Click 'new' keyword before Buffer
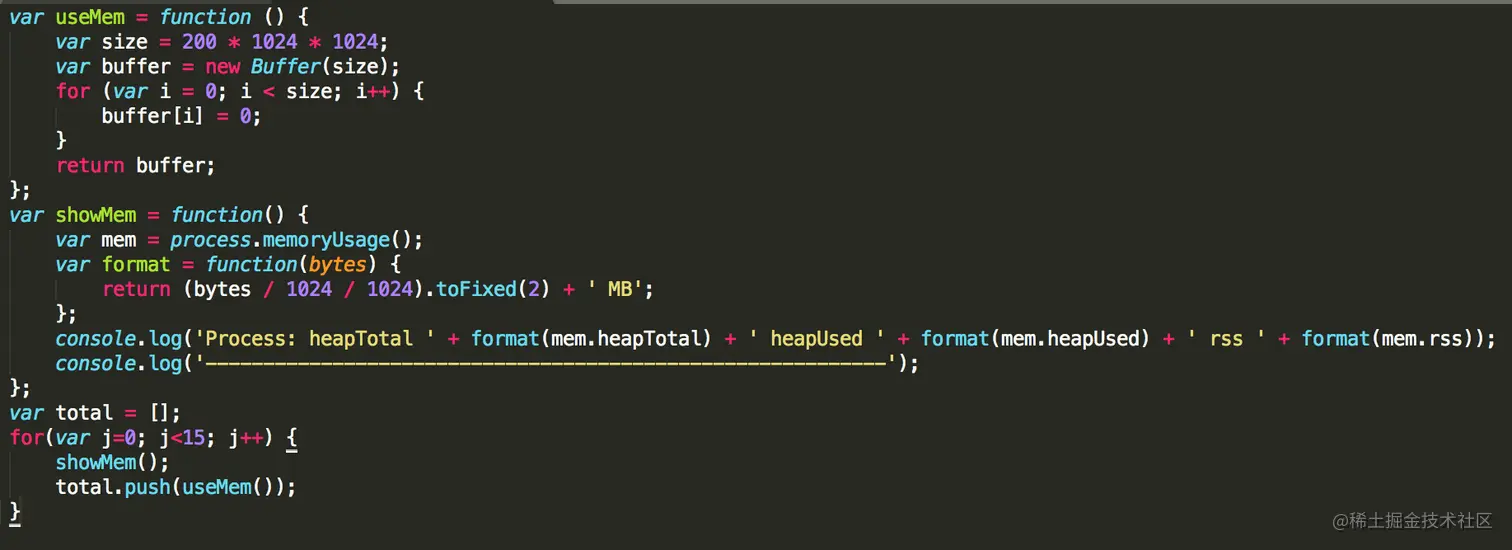The width and height of the screenshot is (1512, 550). point(222,67)
